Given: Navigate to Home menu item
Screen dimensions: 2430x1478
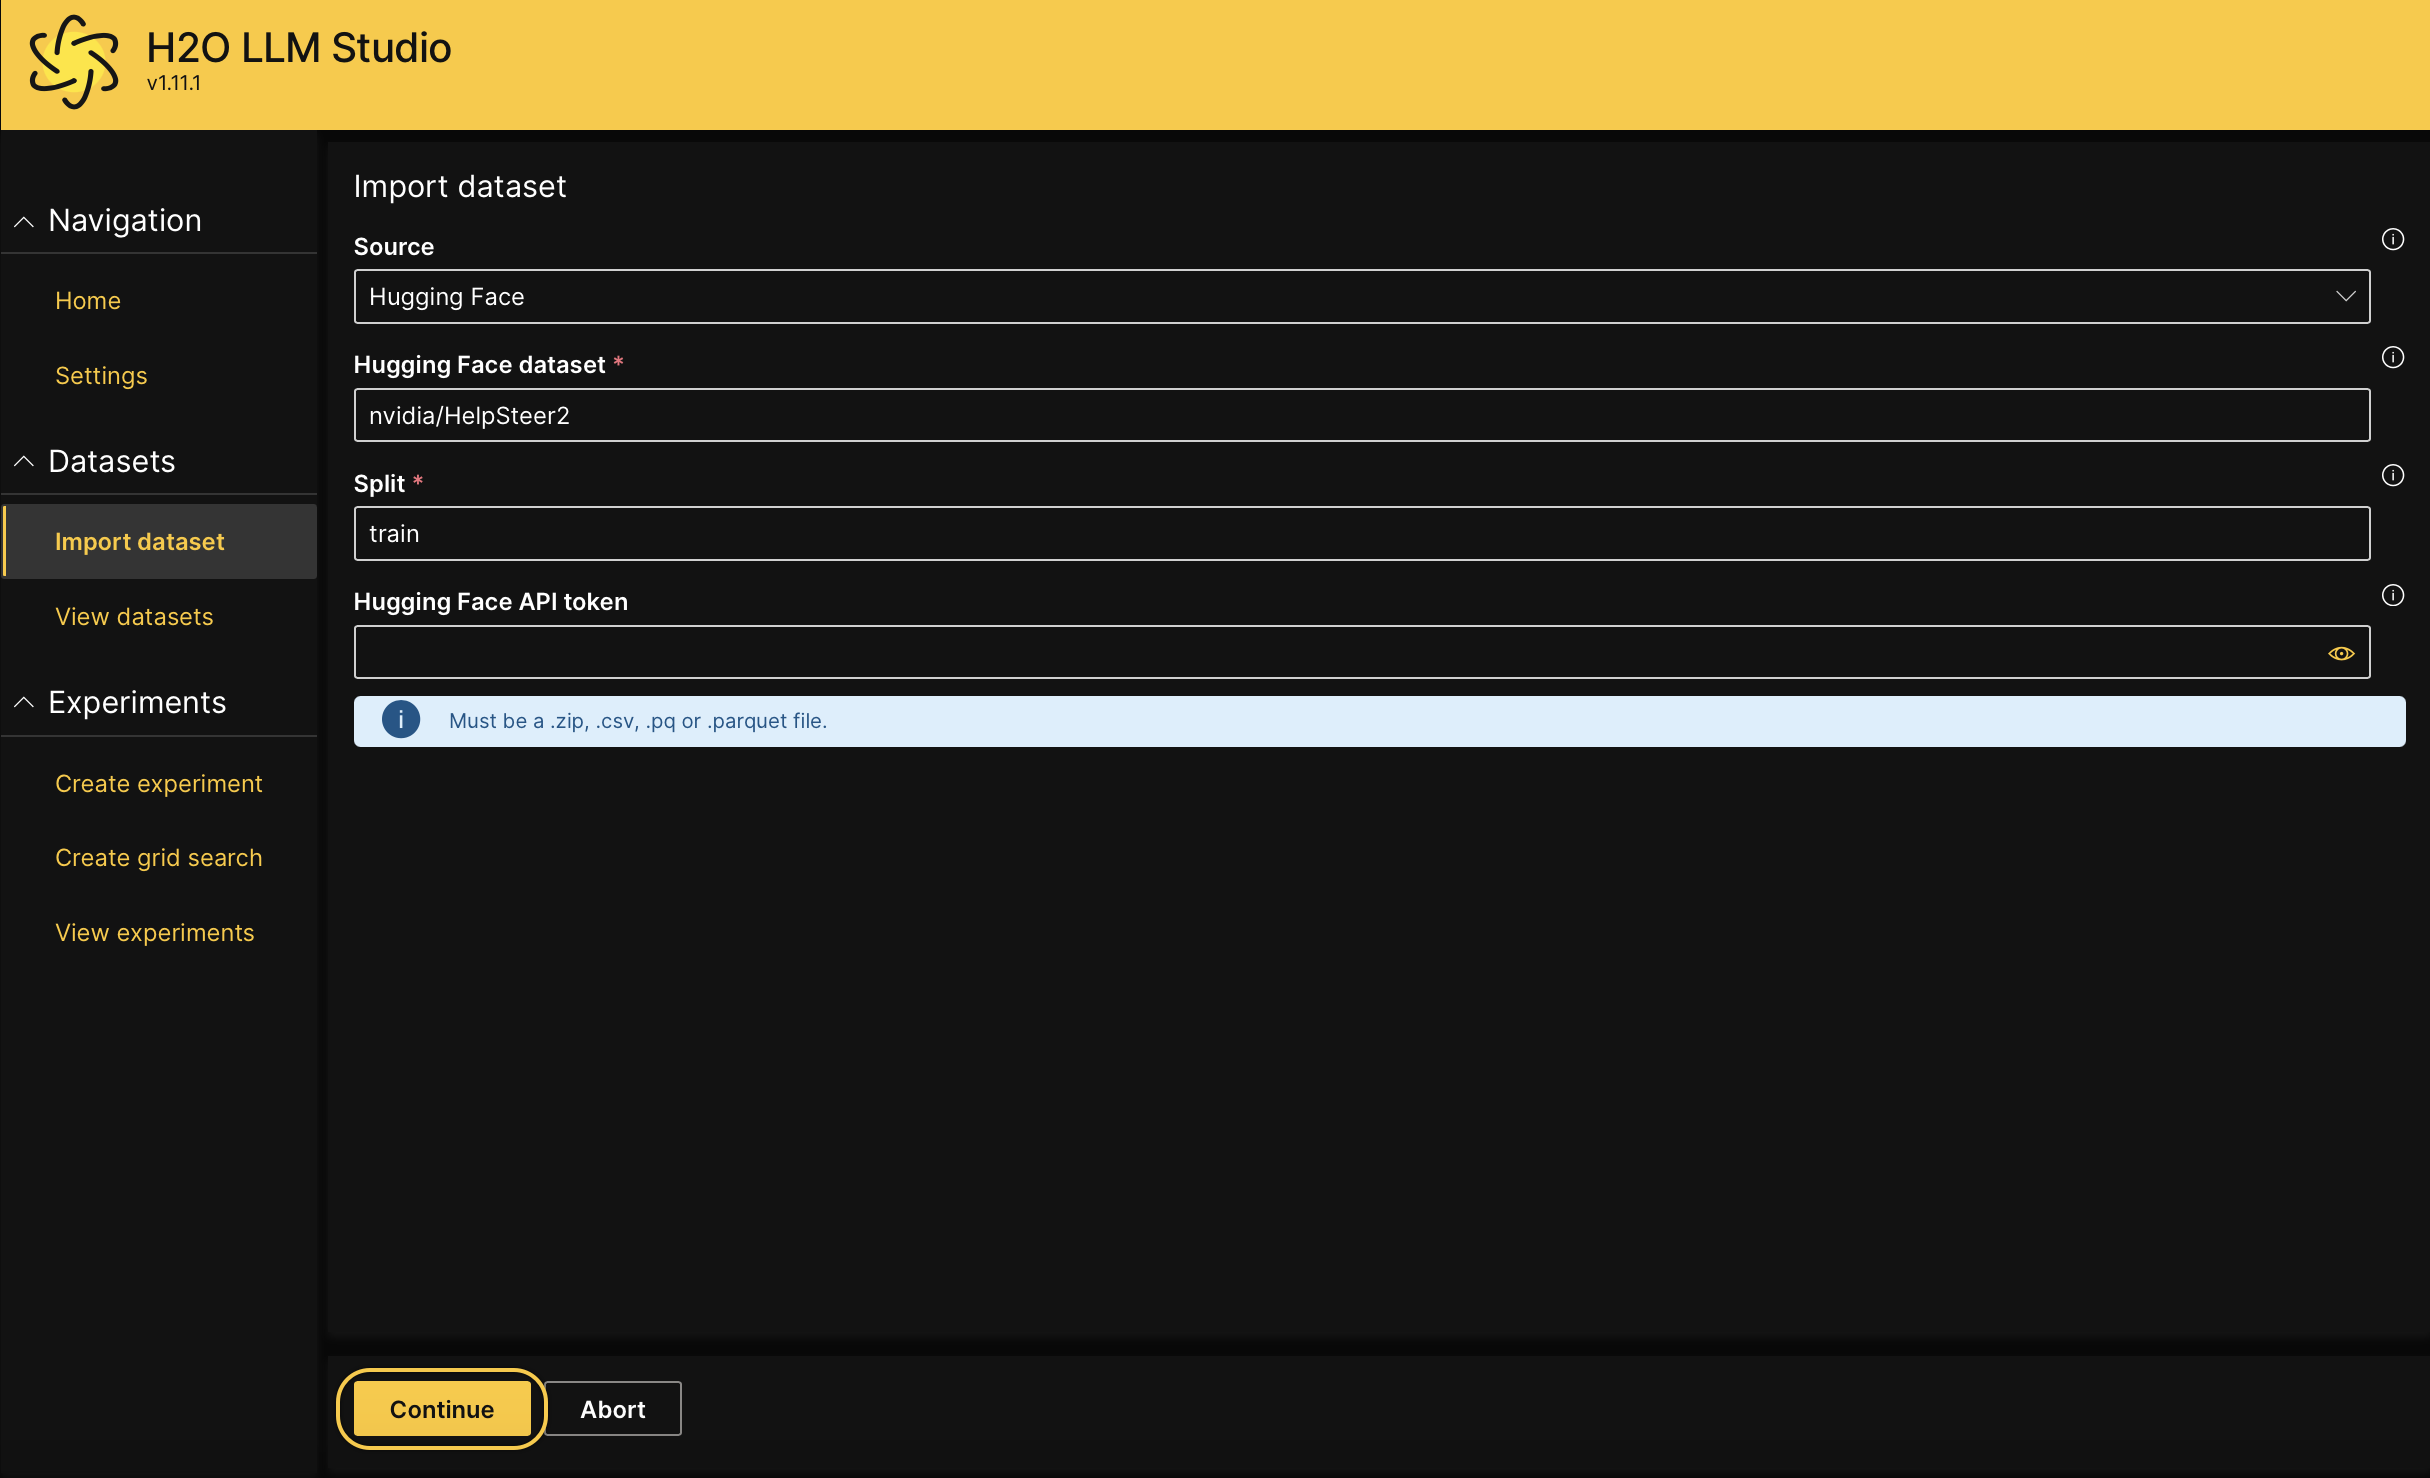Looking at the screenshot, I should point(87,300).
